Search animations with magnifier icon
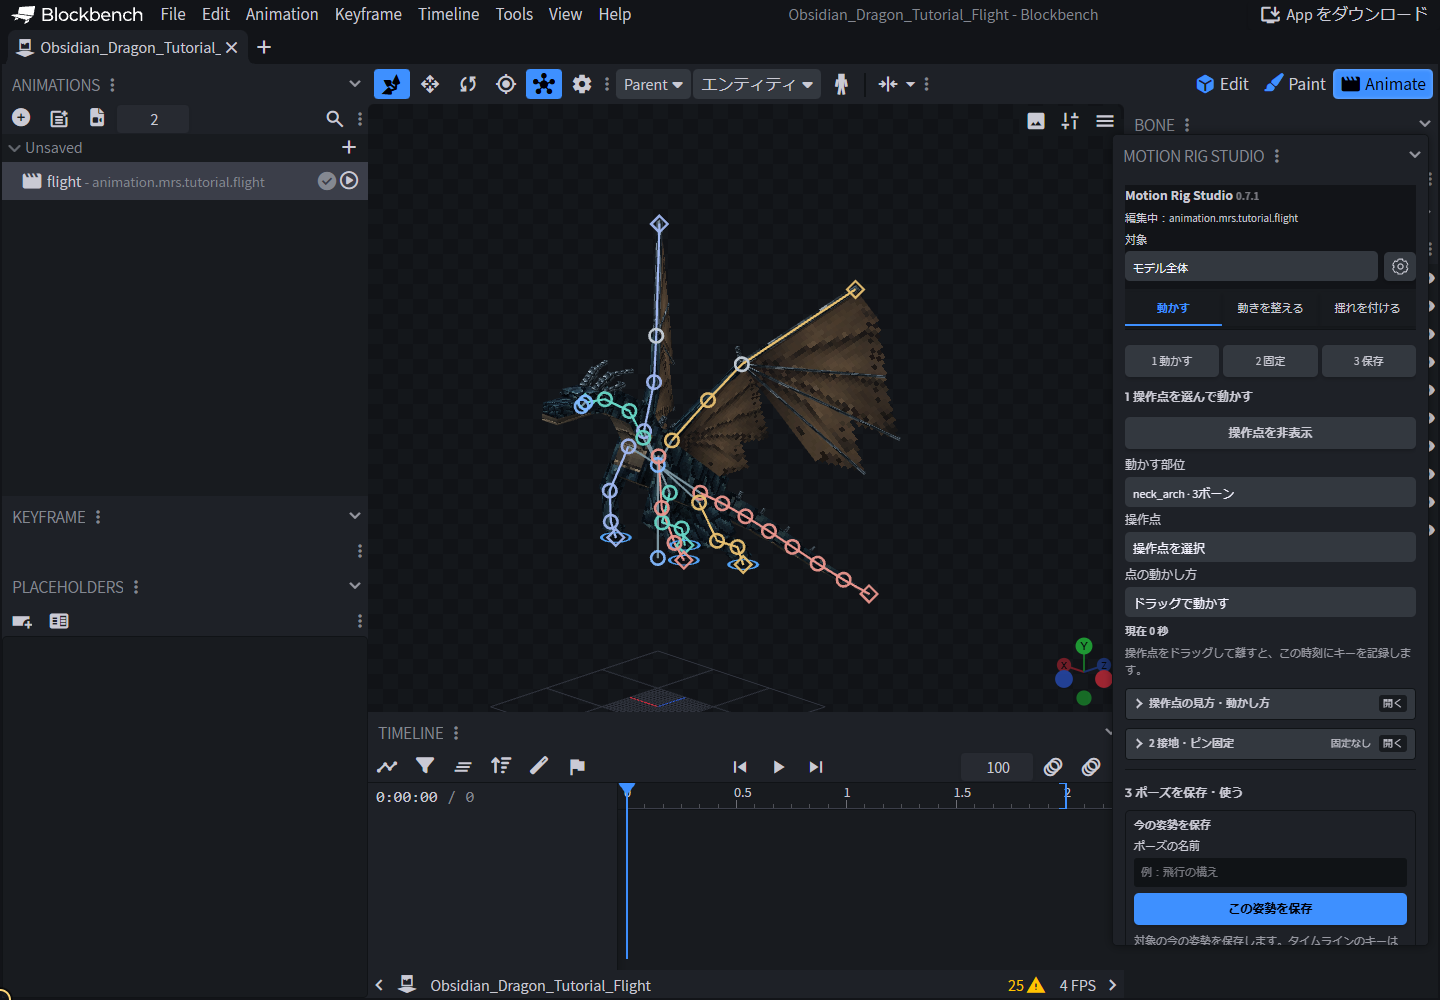This screenshot has width=1440, height=1000. (x=335, y=118)
